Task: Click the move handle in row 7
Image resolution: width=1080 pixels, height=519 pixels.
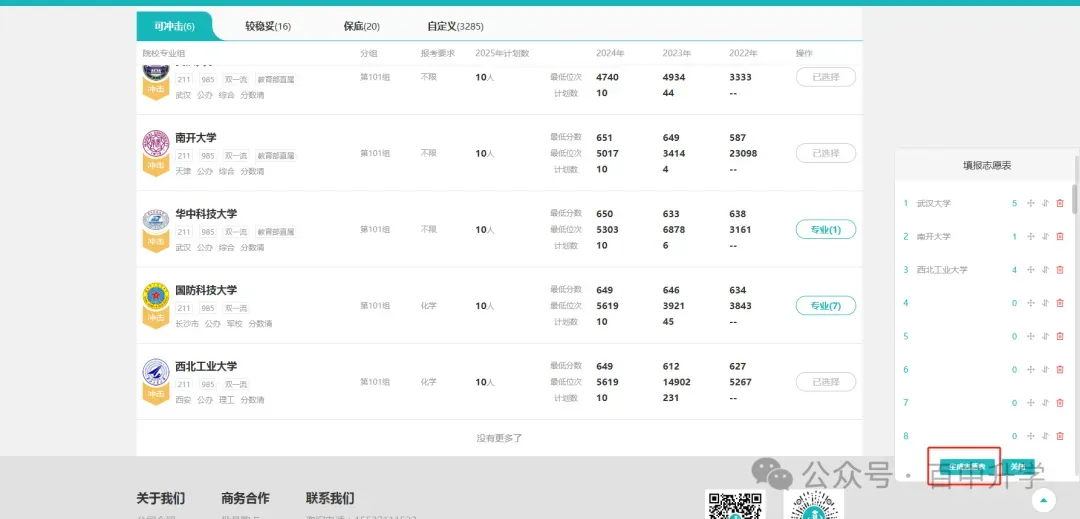Action: point(1031,403)
